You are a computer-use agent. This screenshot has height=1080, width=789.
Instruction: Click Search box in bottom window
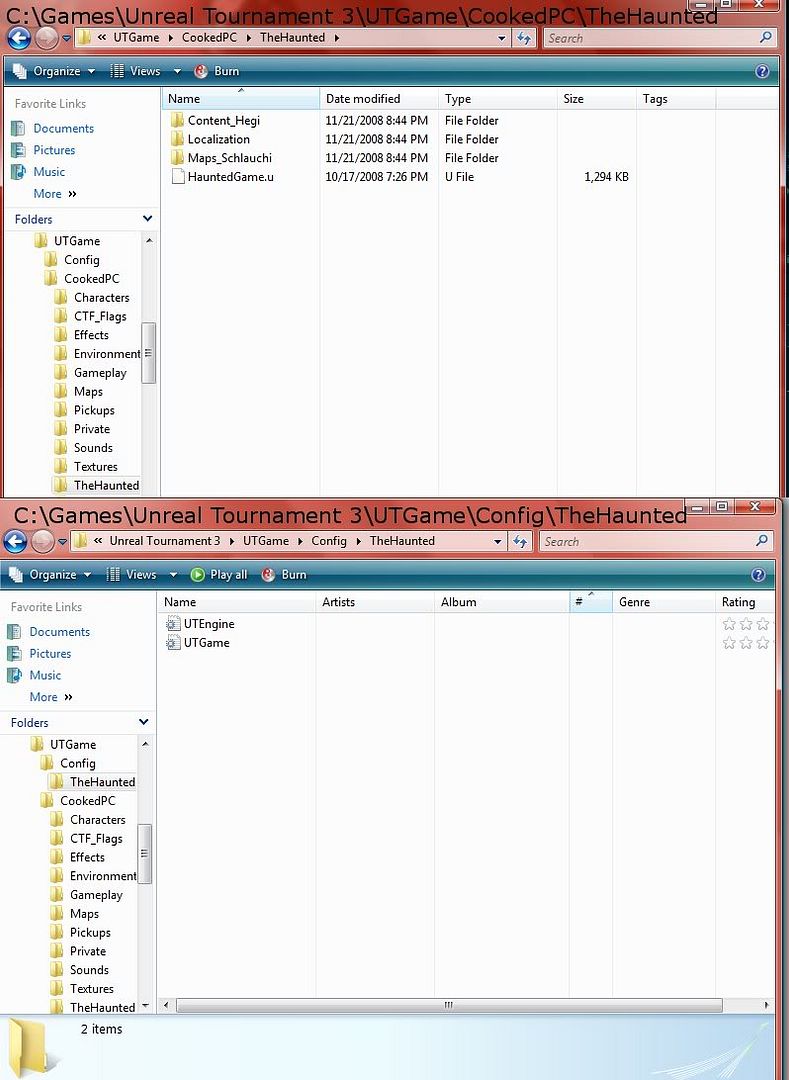click(655, 541)
